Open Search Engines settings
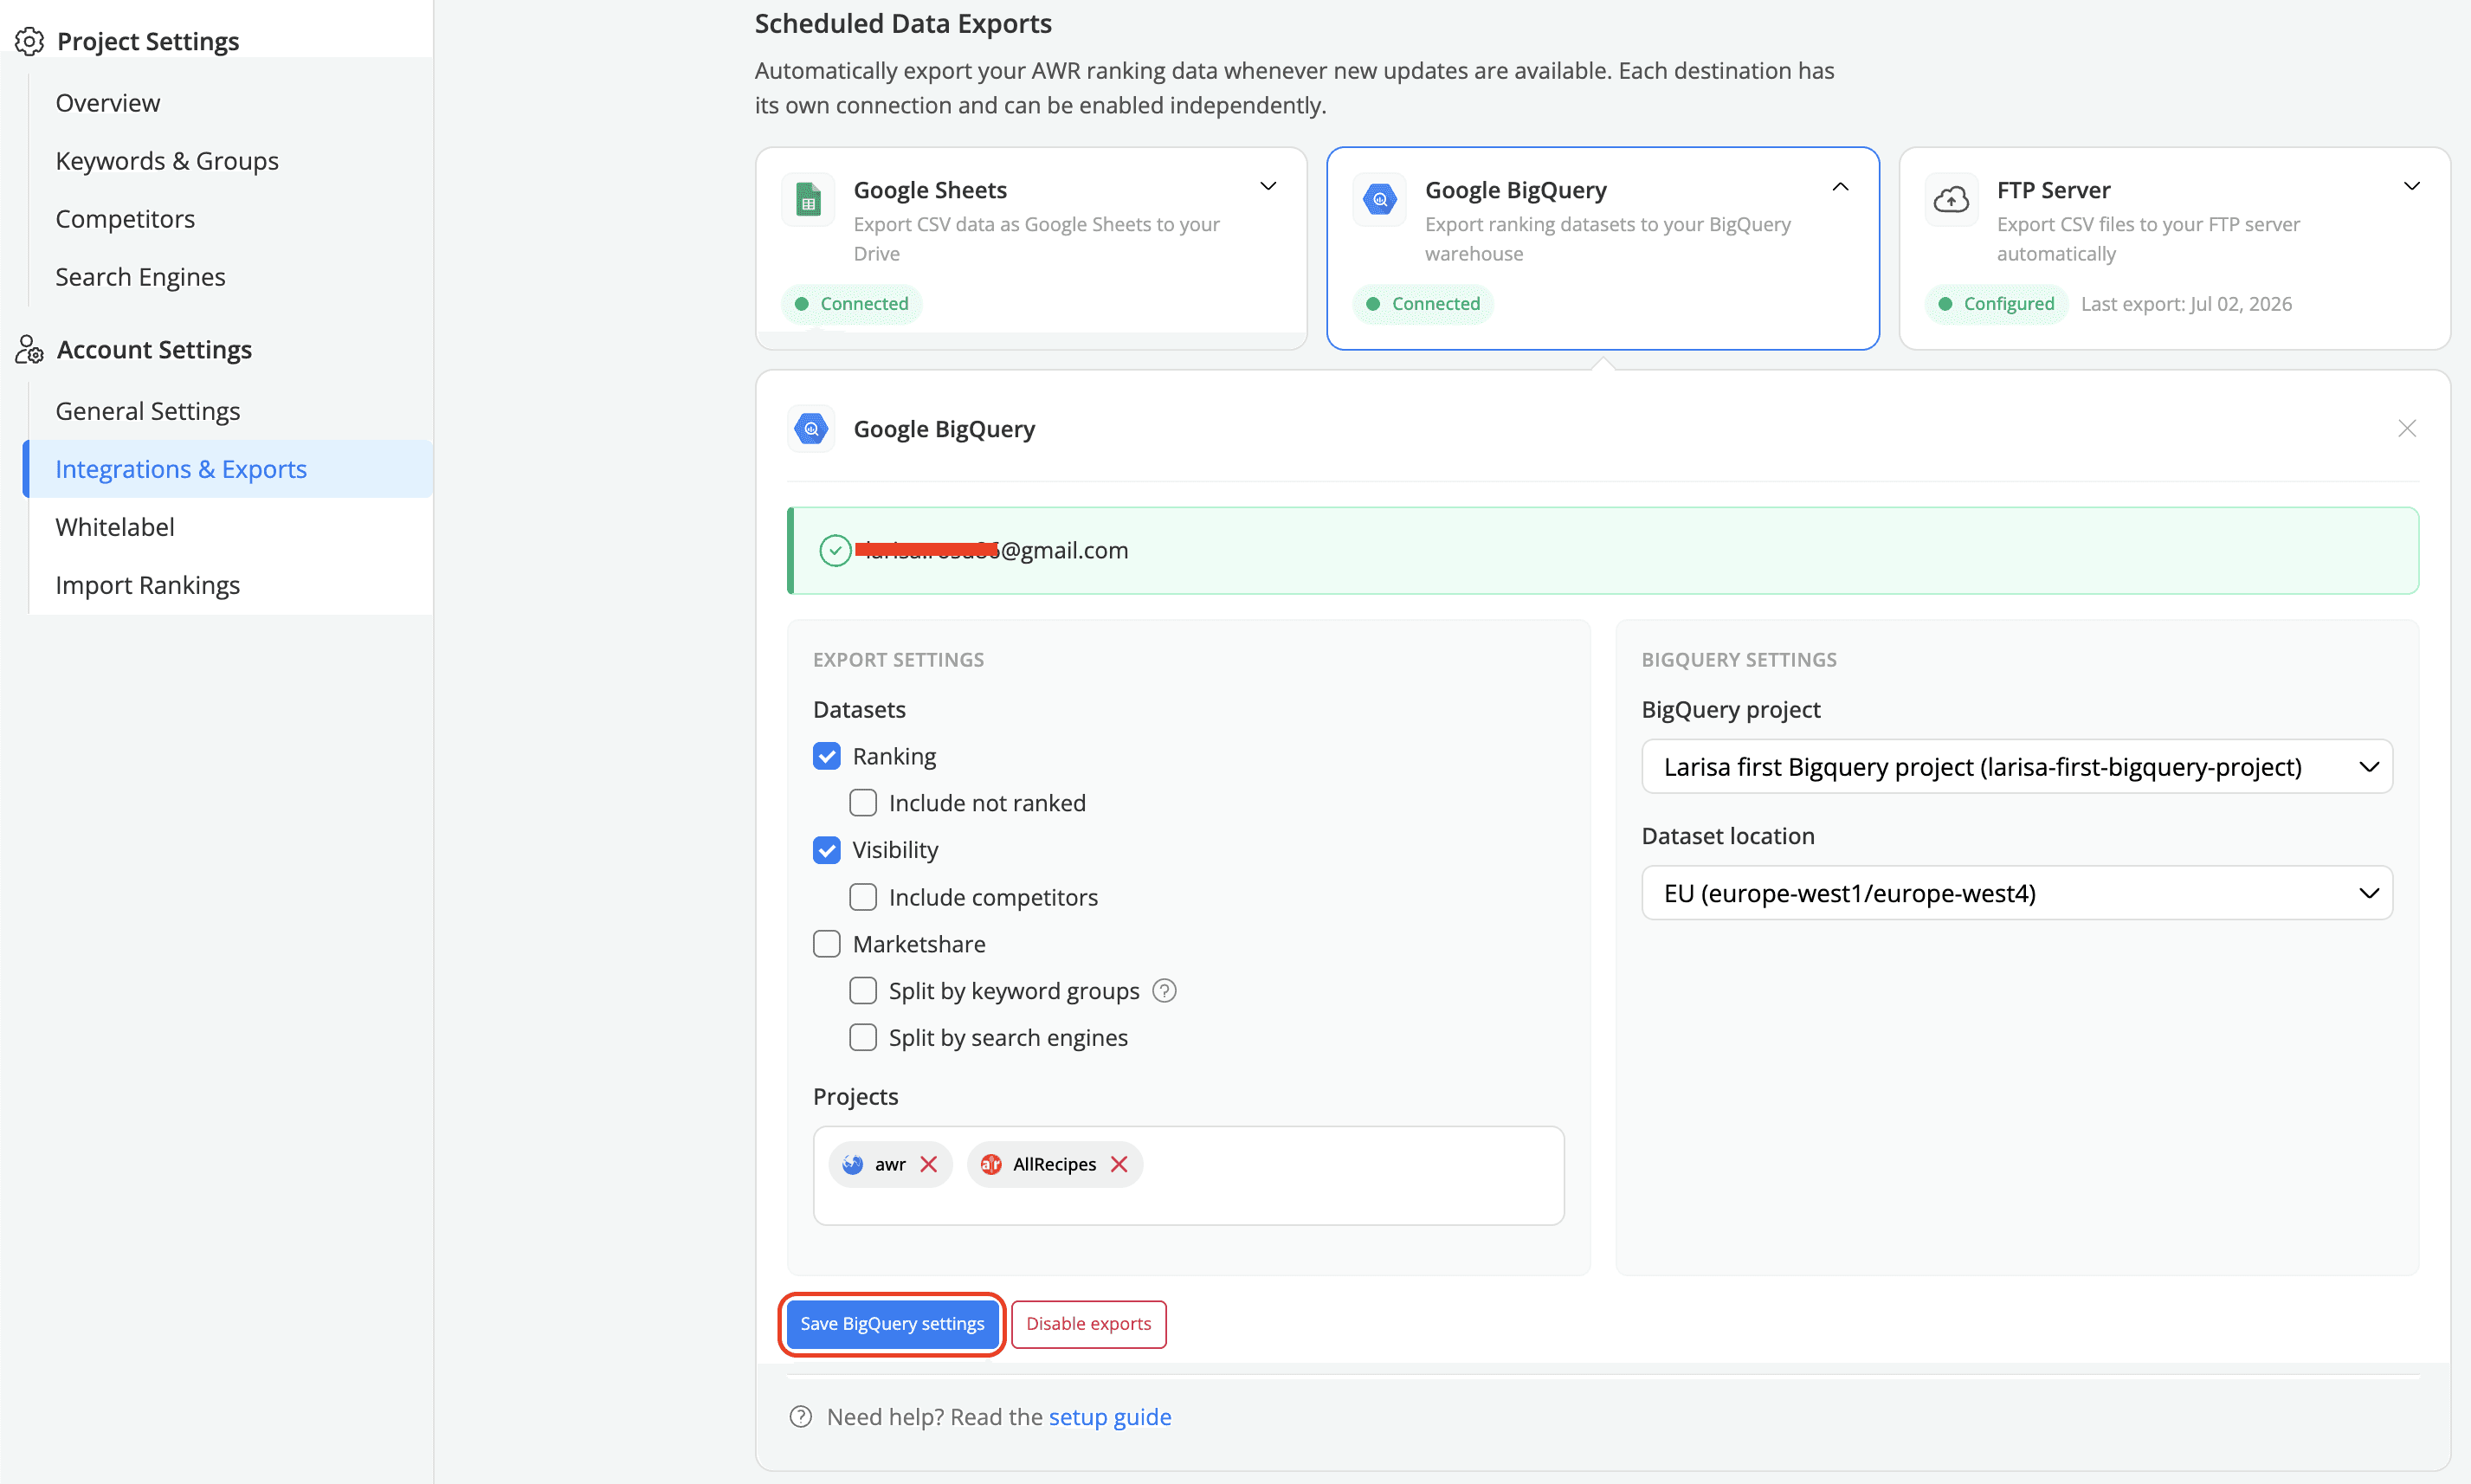The image size is (2471, 1484). 140,277
